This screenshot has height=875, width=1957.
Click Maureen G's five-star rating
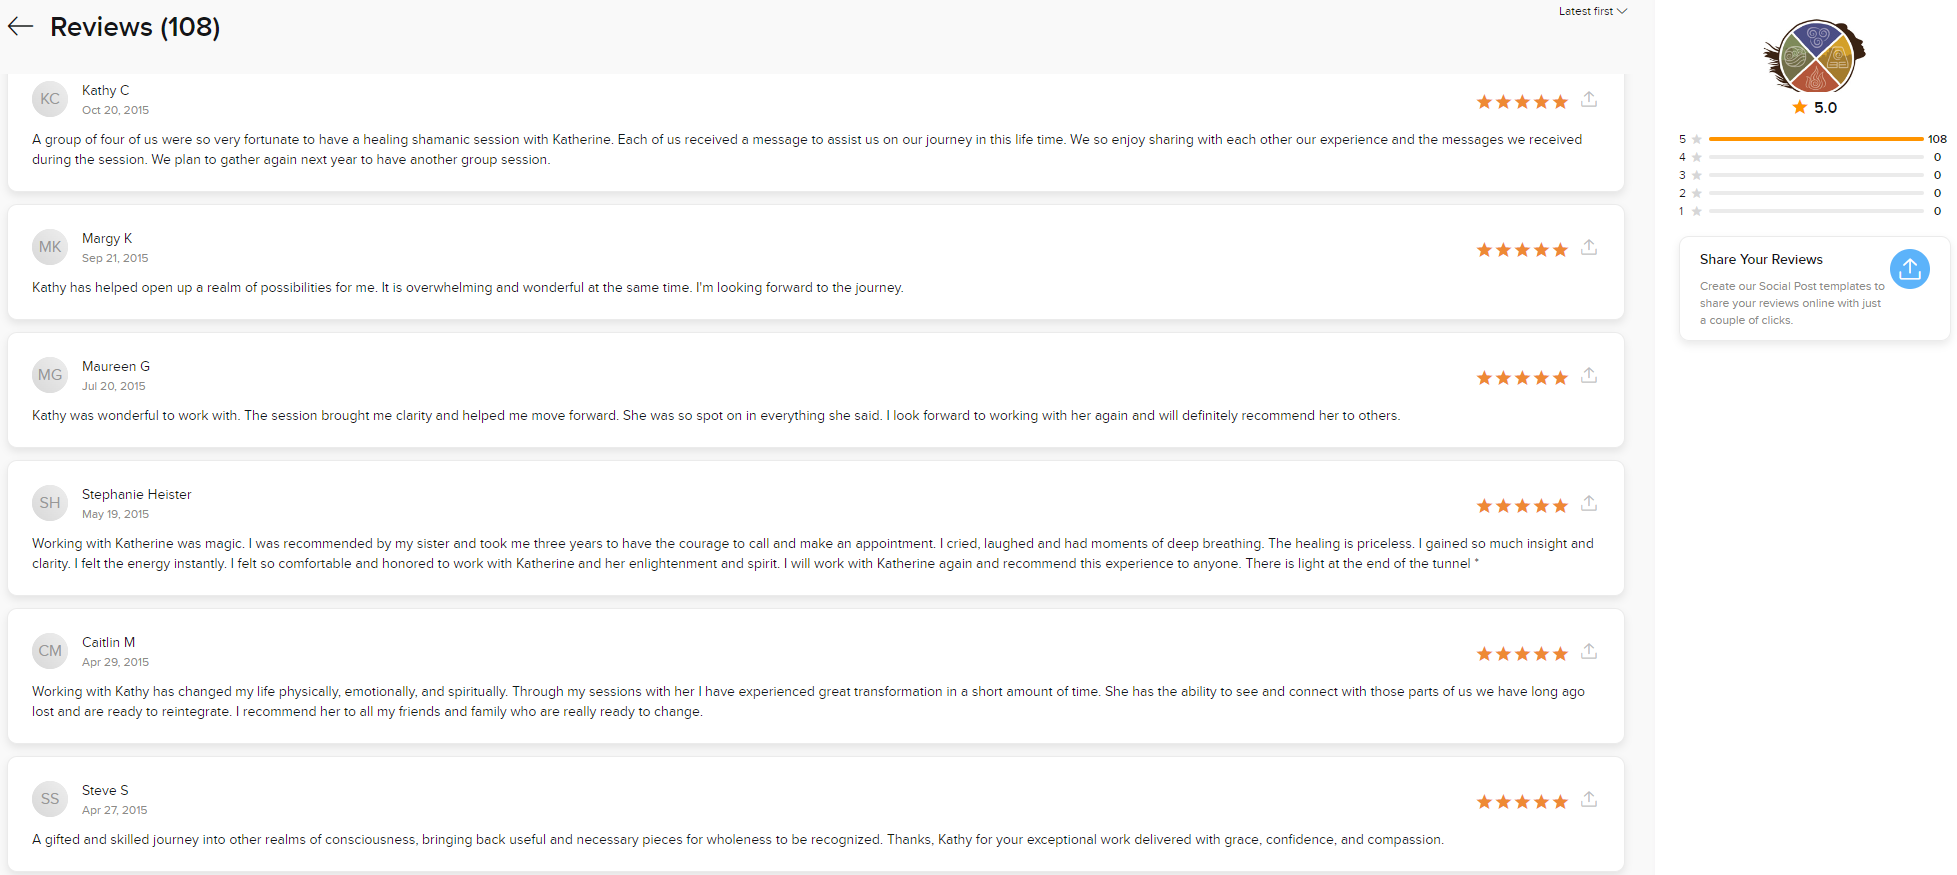click(1522, 378)
